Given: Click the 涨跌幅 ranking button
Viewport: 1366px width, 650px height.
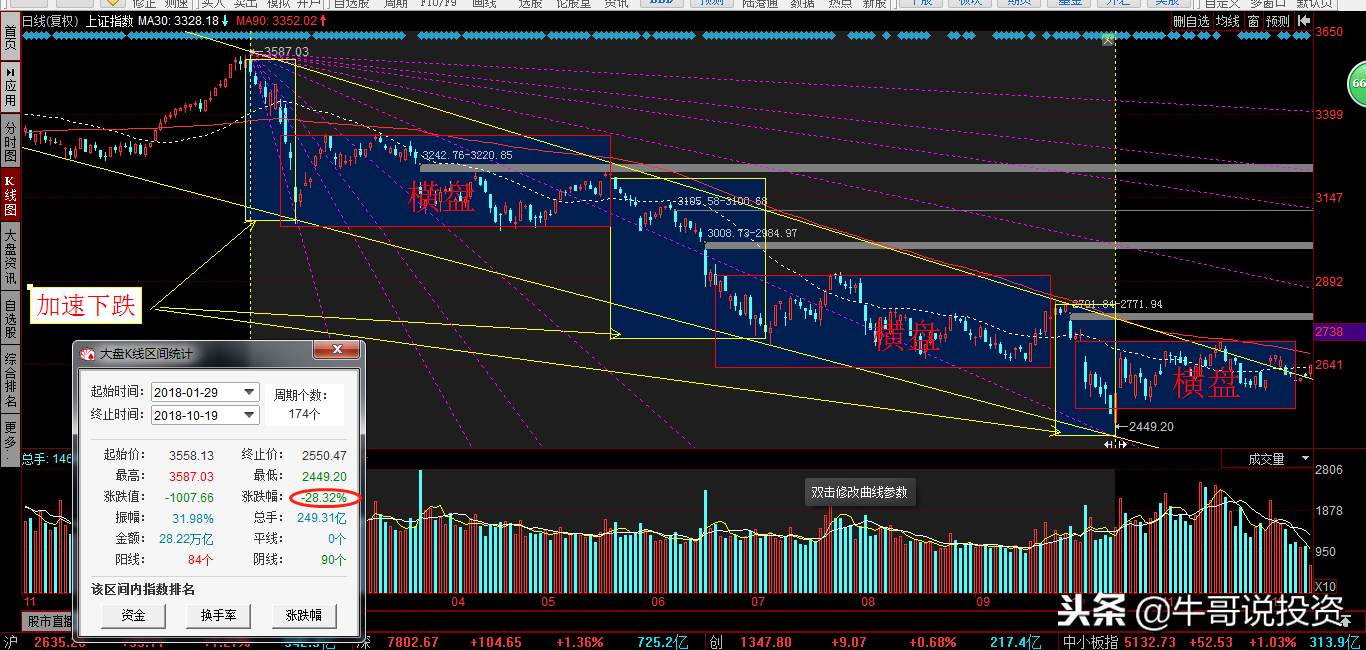Looking at the screenshot, I should [x=304, y=615].
